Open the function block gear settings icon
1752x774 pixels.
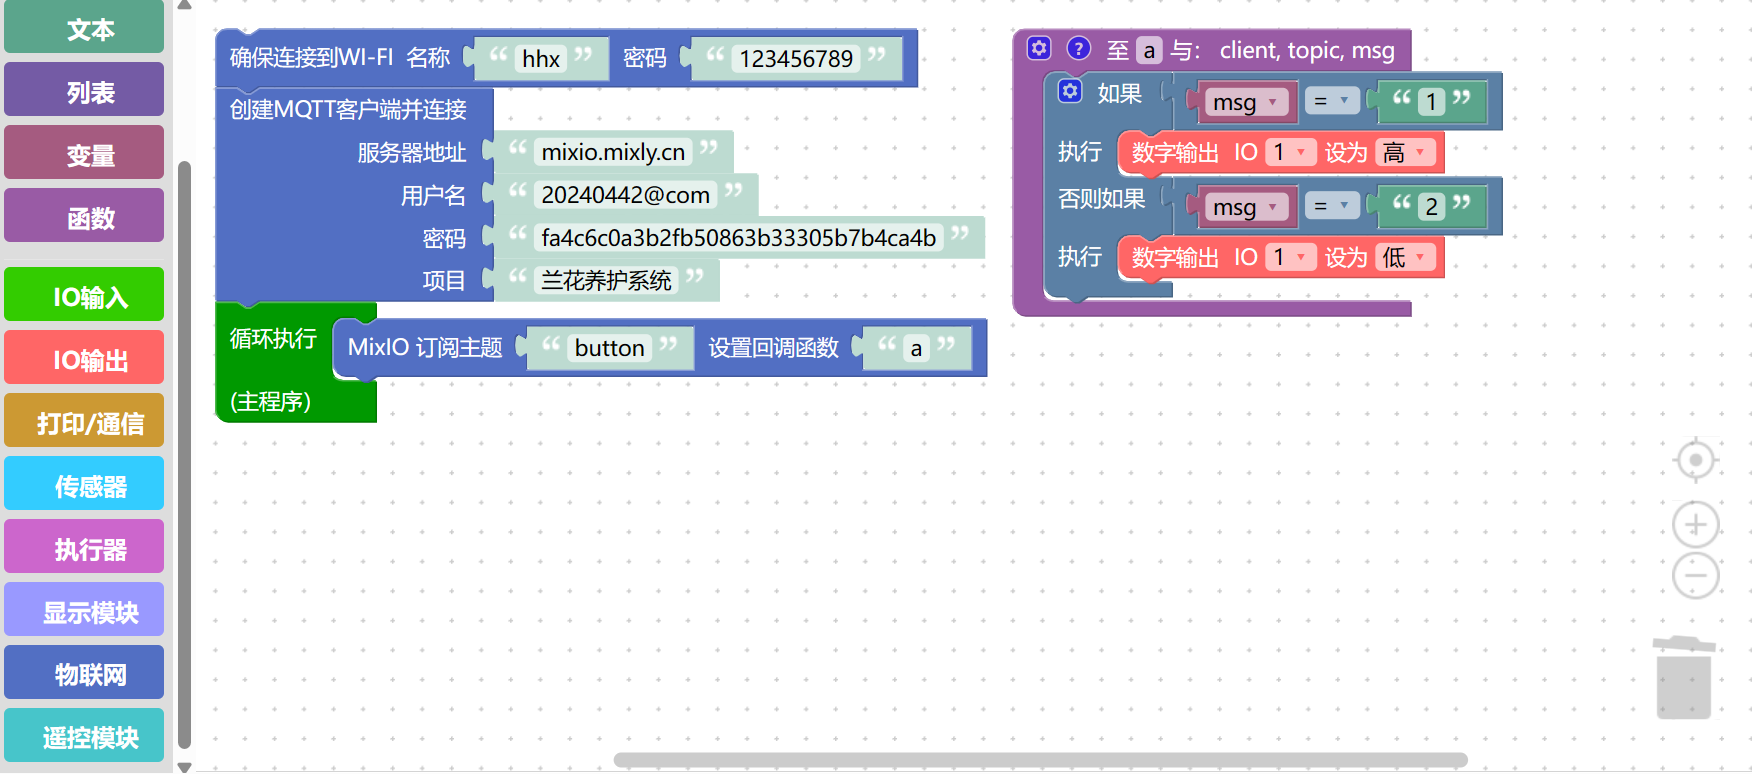click(x=1039, y=49)
